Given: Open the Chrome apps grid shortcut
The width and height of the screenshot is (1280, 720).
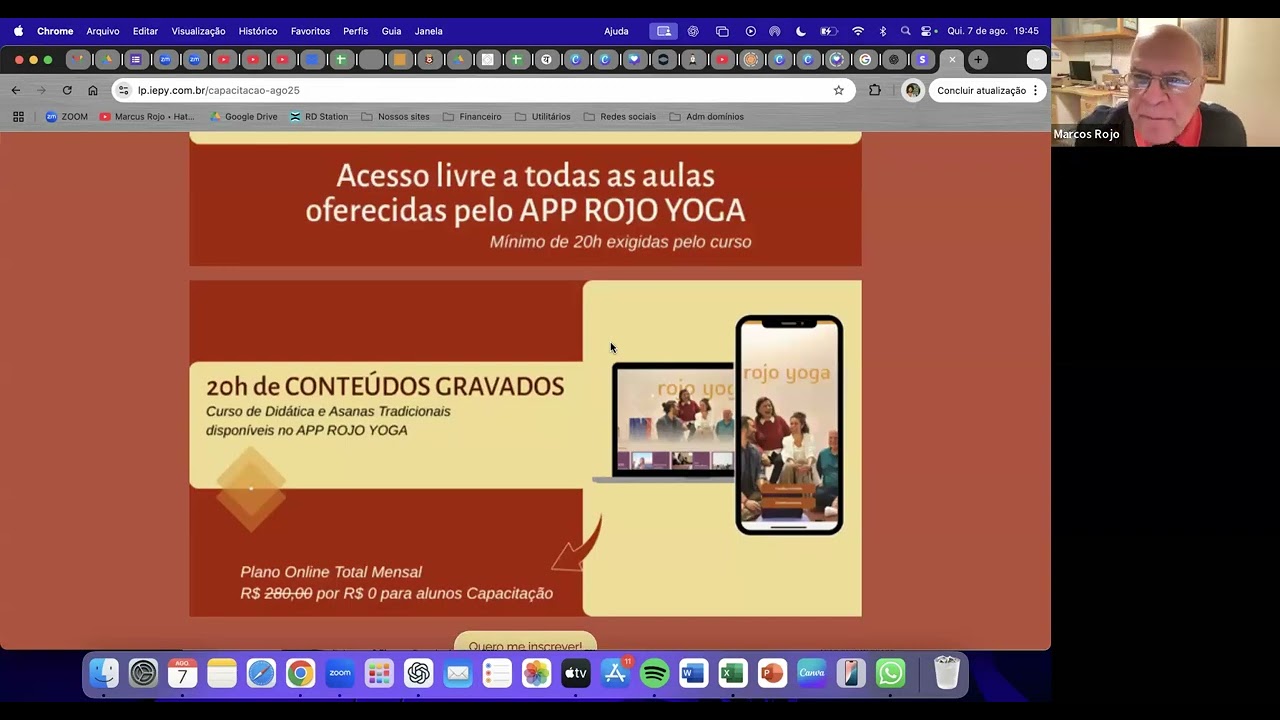Looking at the screenshot, I should [18, 117].
